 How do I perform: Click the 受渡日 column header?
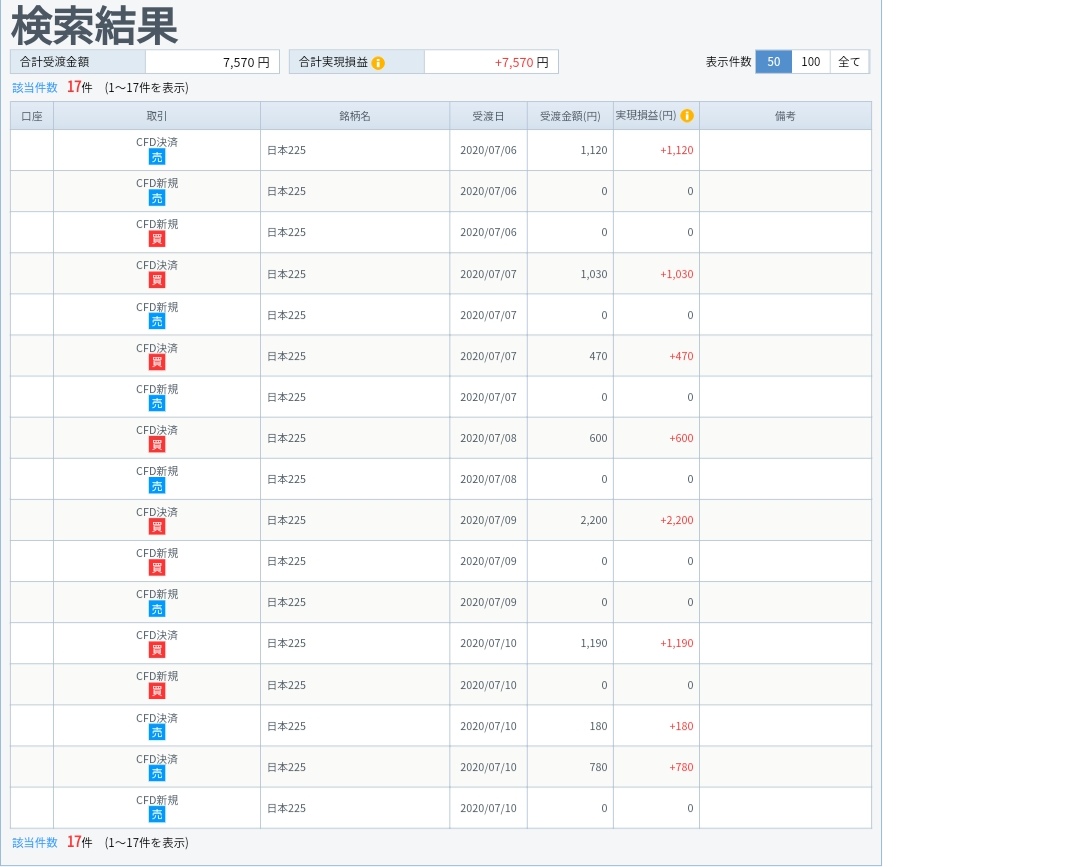click(488, 116)
